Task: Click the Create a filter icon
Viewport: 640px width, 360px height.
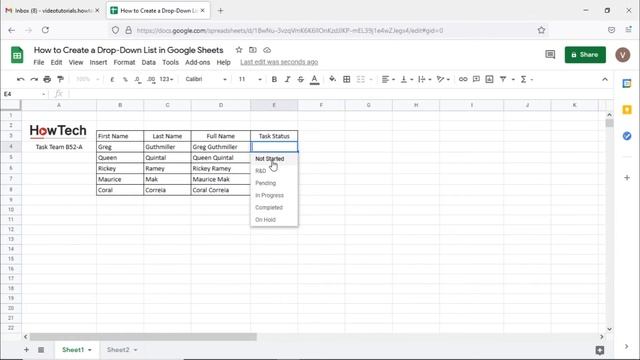Action: pyautogui.click(x=503, y=79)
